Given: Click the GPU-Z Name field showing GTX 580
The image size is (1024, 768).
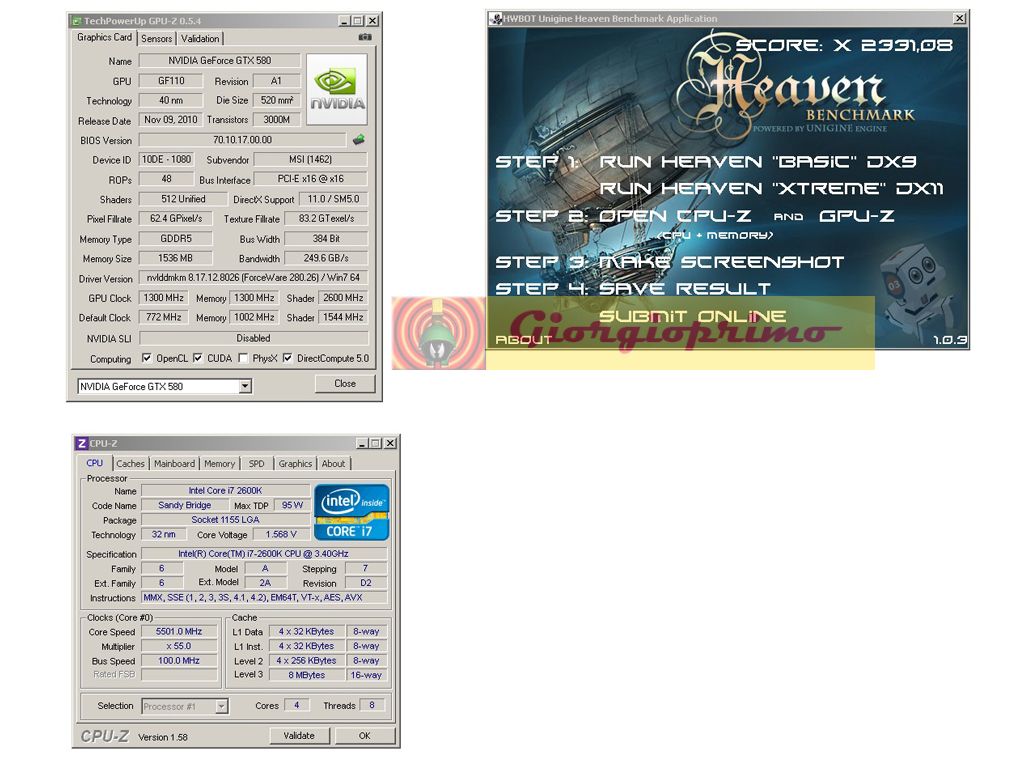Looking at the screenshot, I should tap(219, 61).
